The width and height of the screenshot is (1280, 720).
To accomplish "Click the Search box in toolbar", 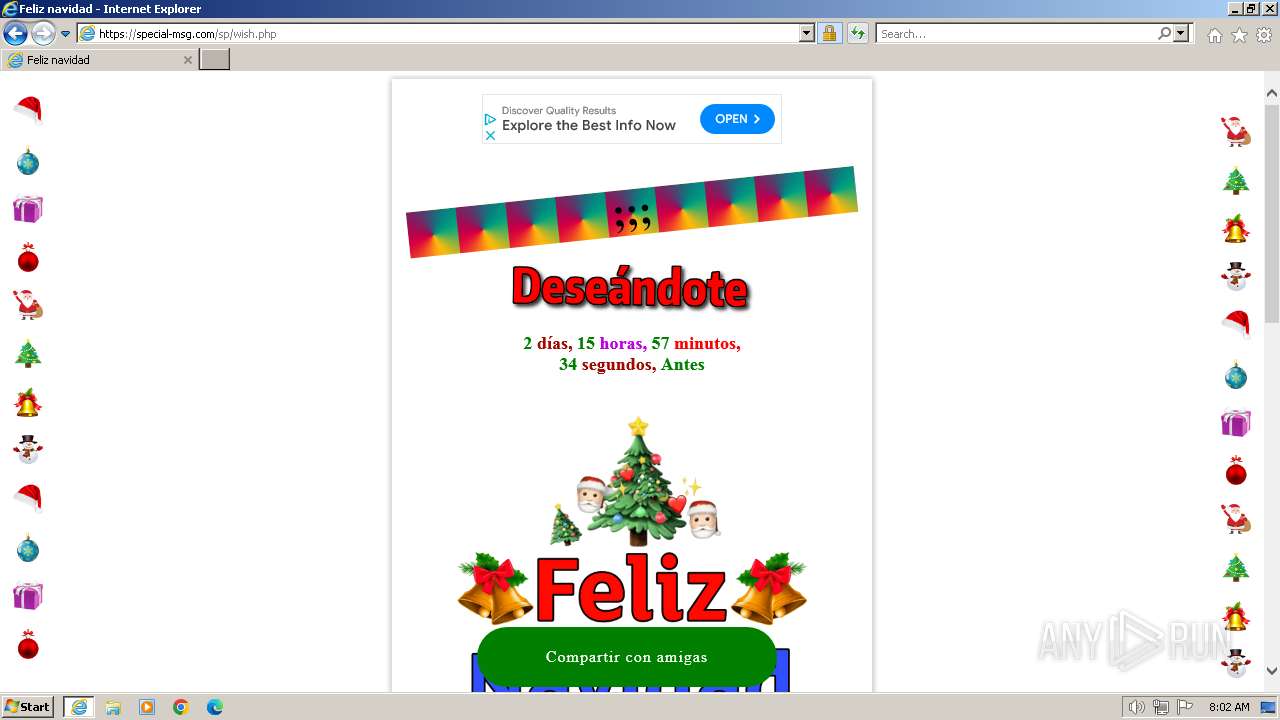I will pyautogui.click(x=1016, y=33).
